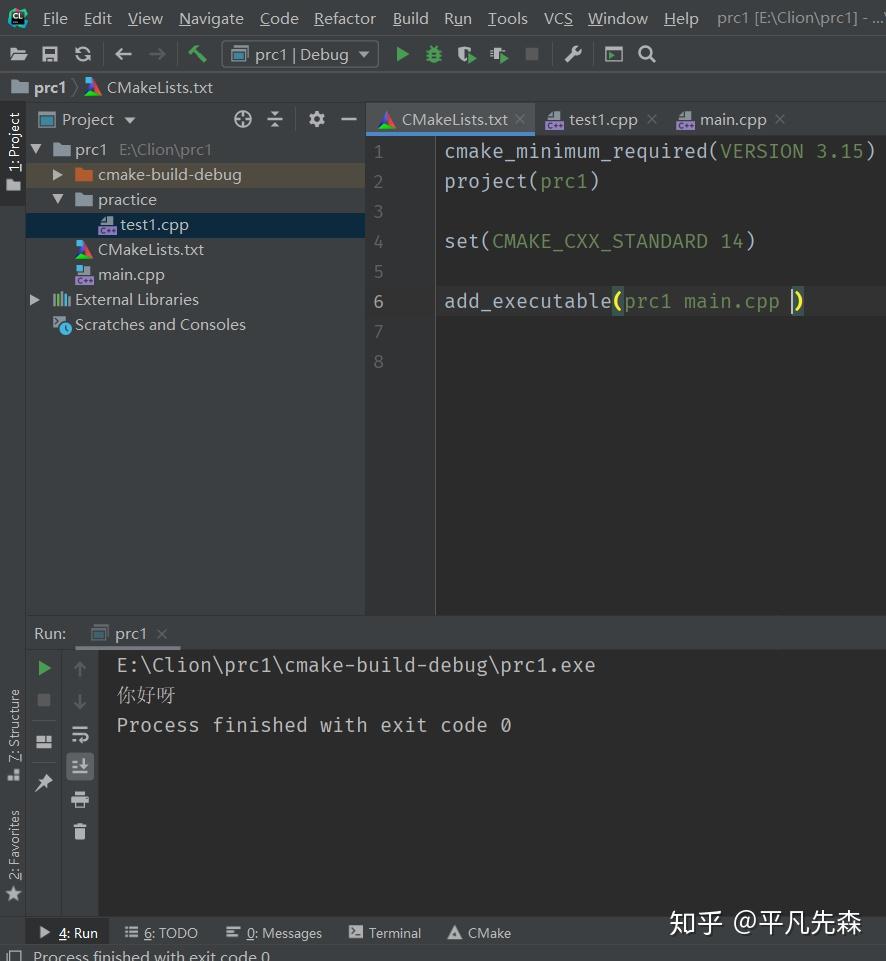Click Save All disk icon
Image resolution: width=886 pixels, height=961 pixels.
point(50,54)
